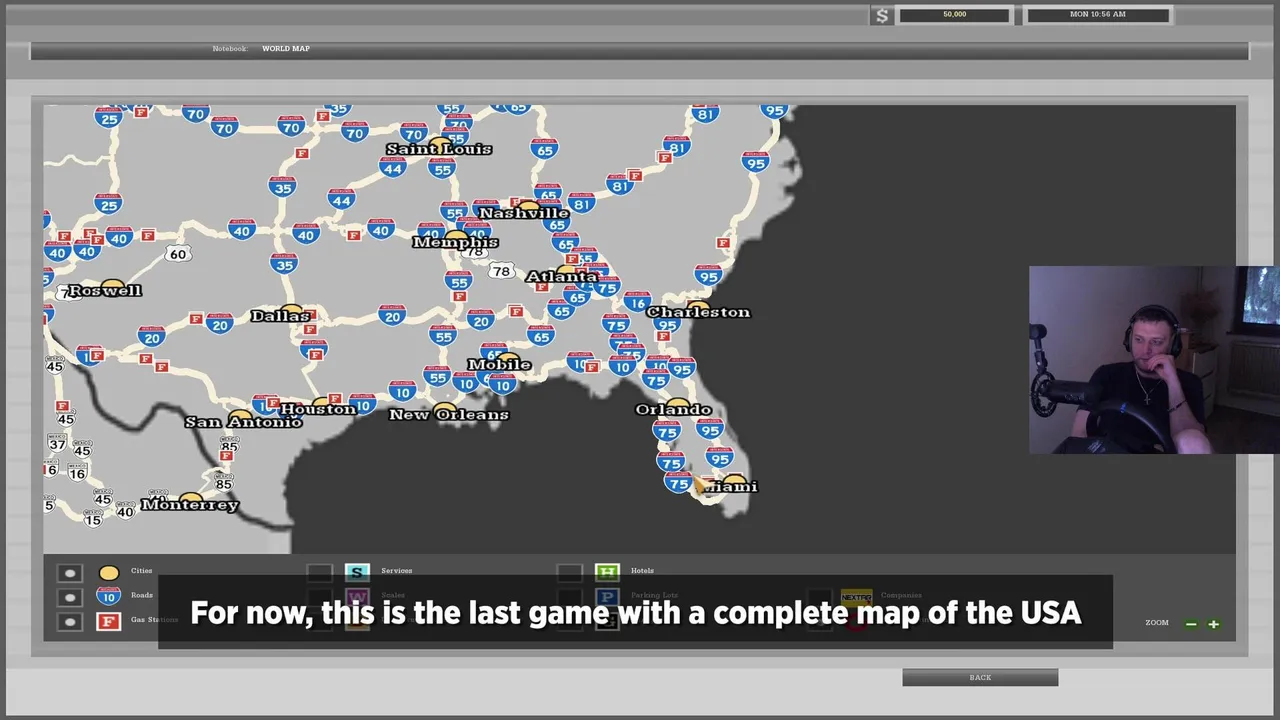Enable the Services map filter checkbox

[319, 572]
